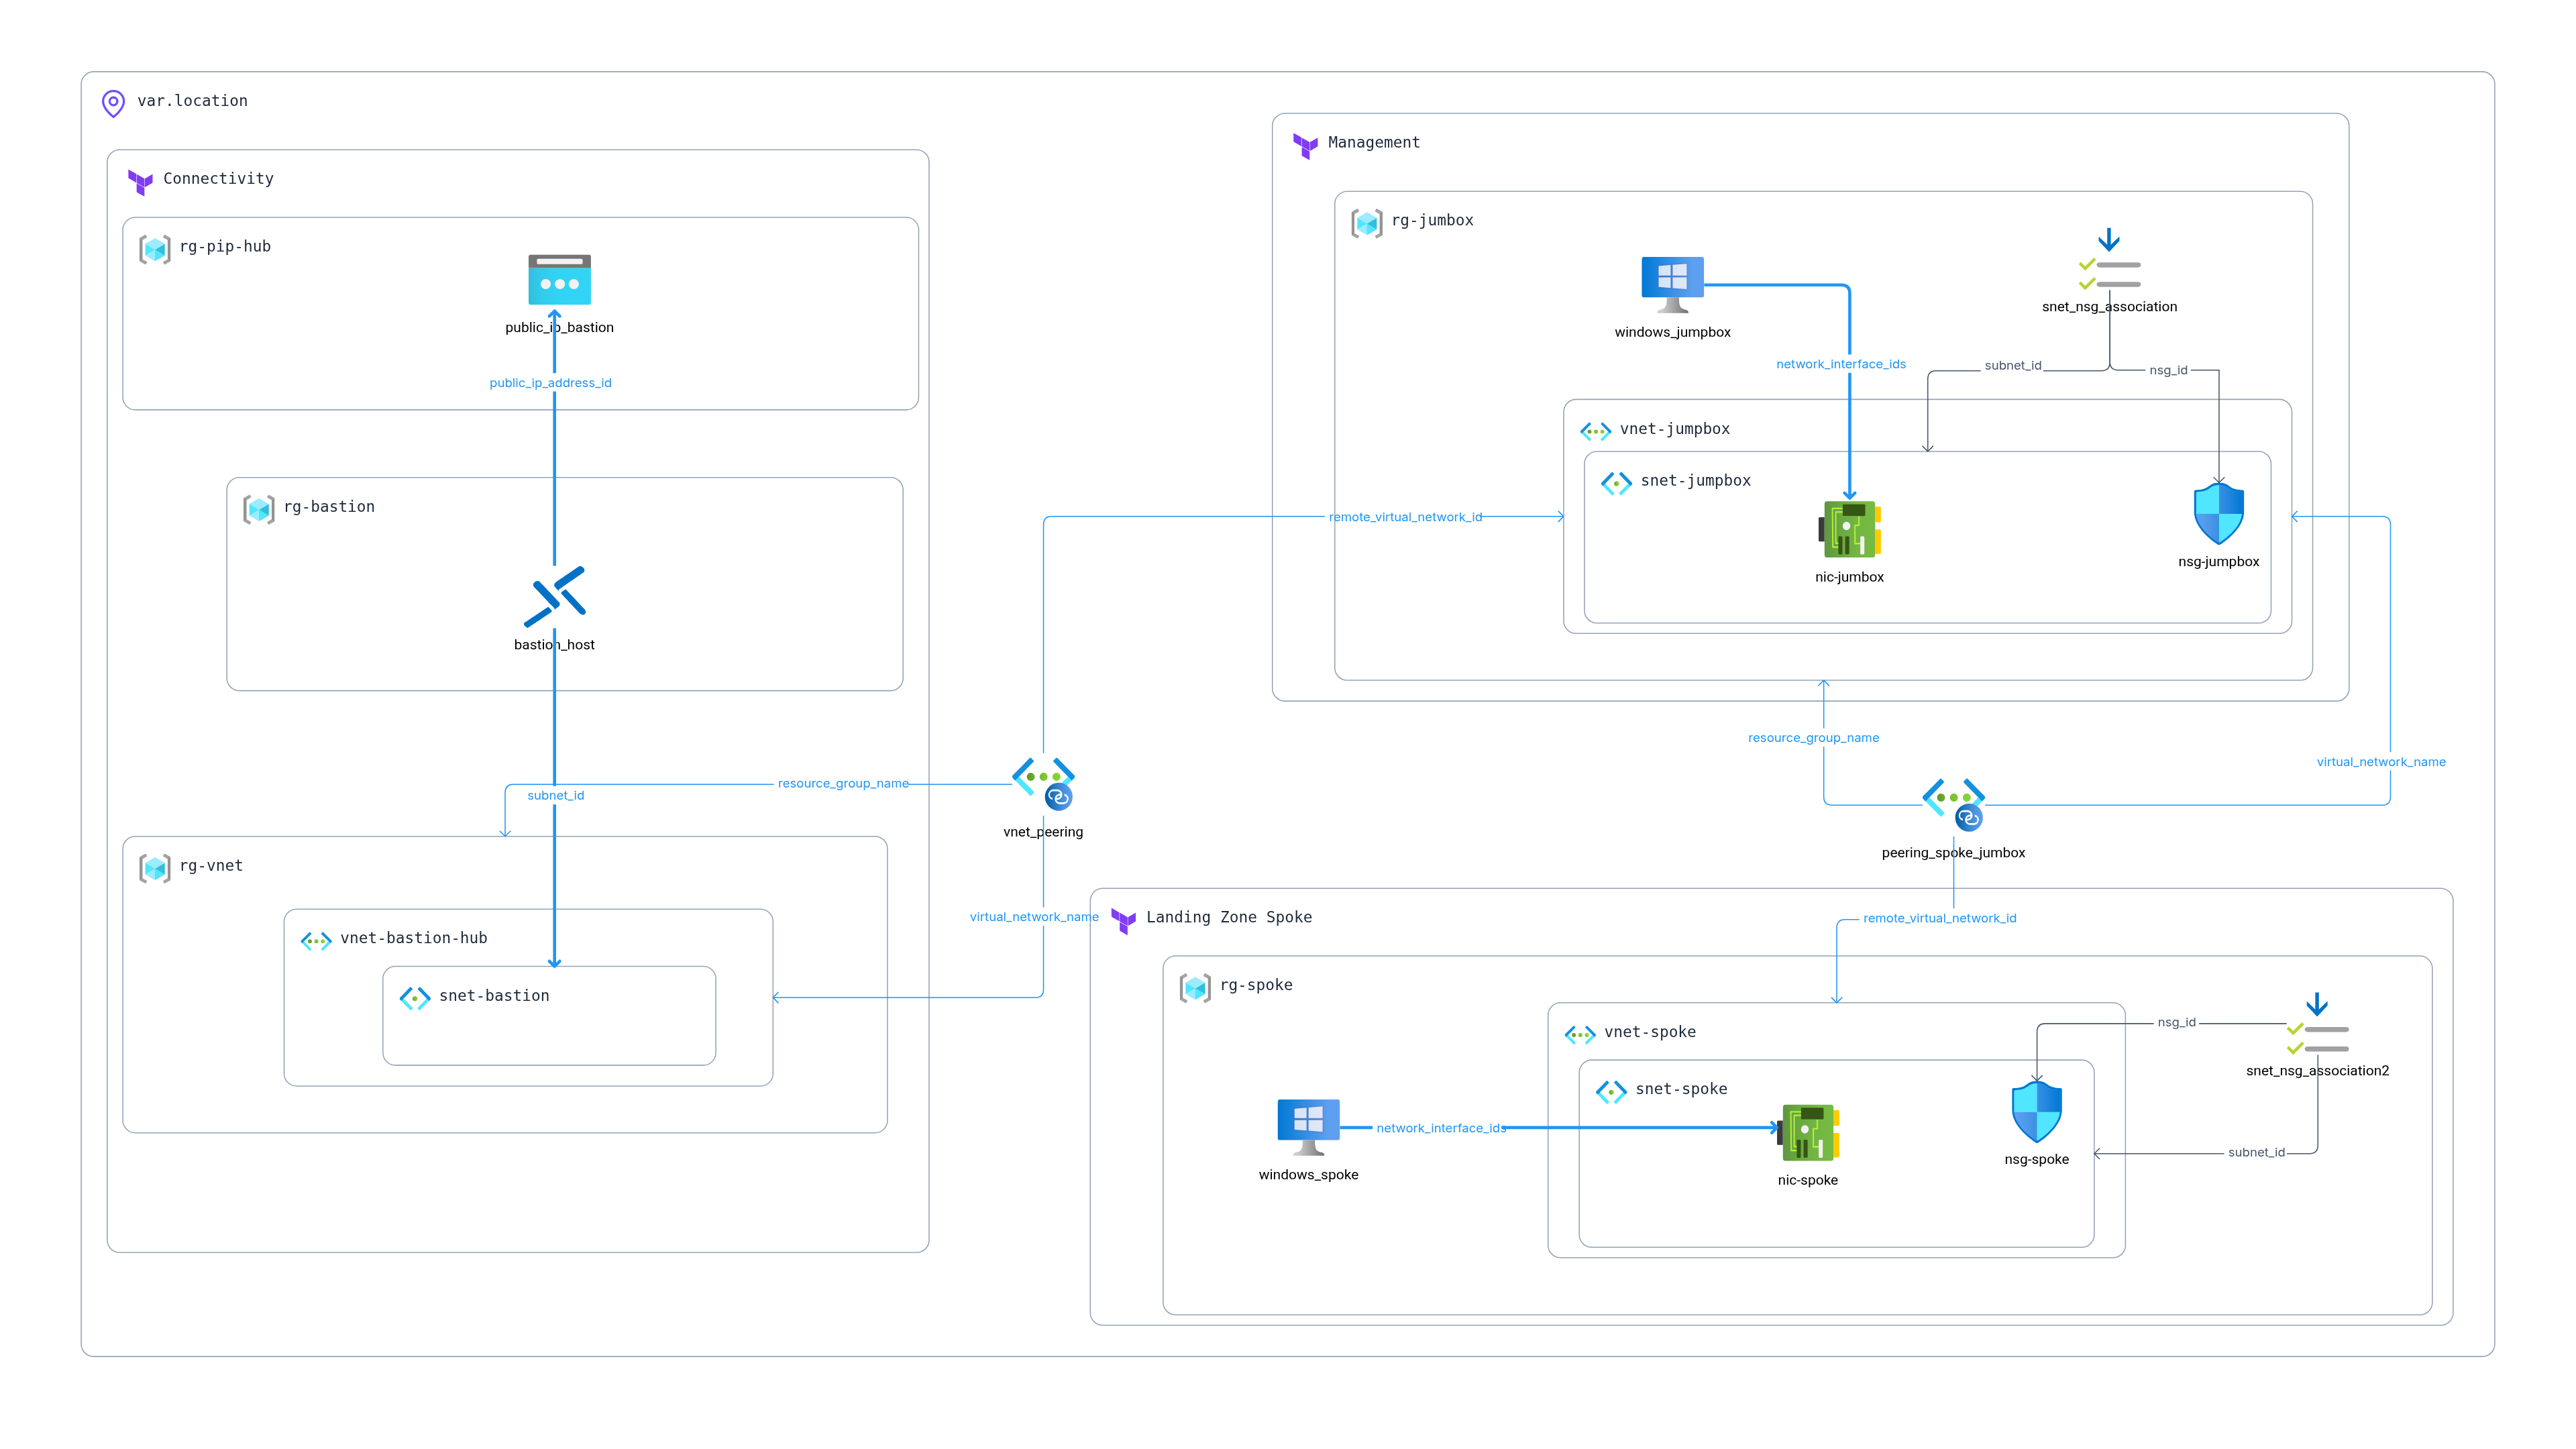The image size is (2576, 1449).
Task: Click the vnet-bastion-hub label text
Action: point(413,938)
